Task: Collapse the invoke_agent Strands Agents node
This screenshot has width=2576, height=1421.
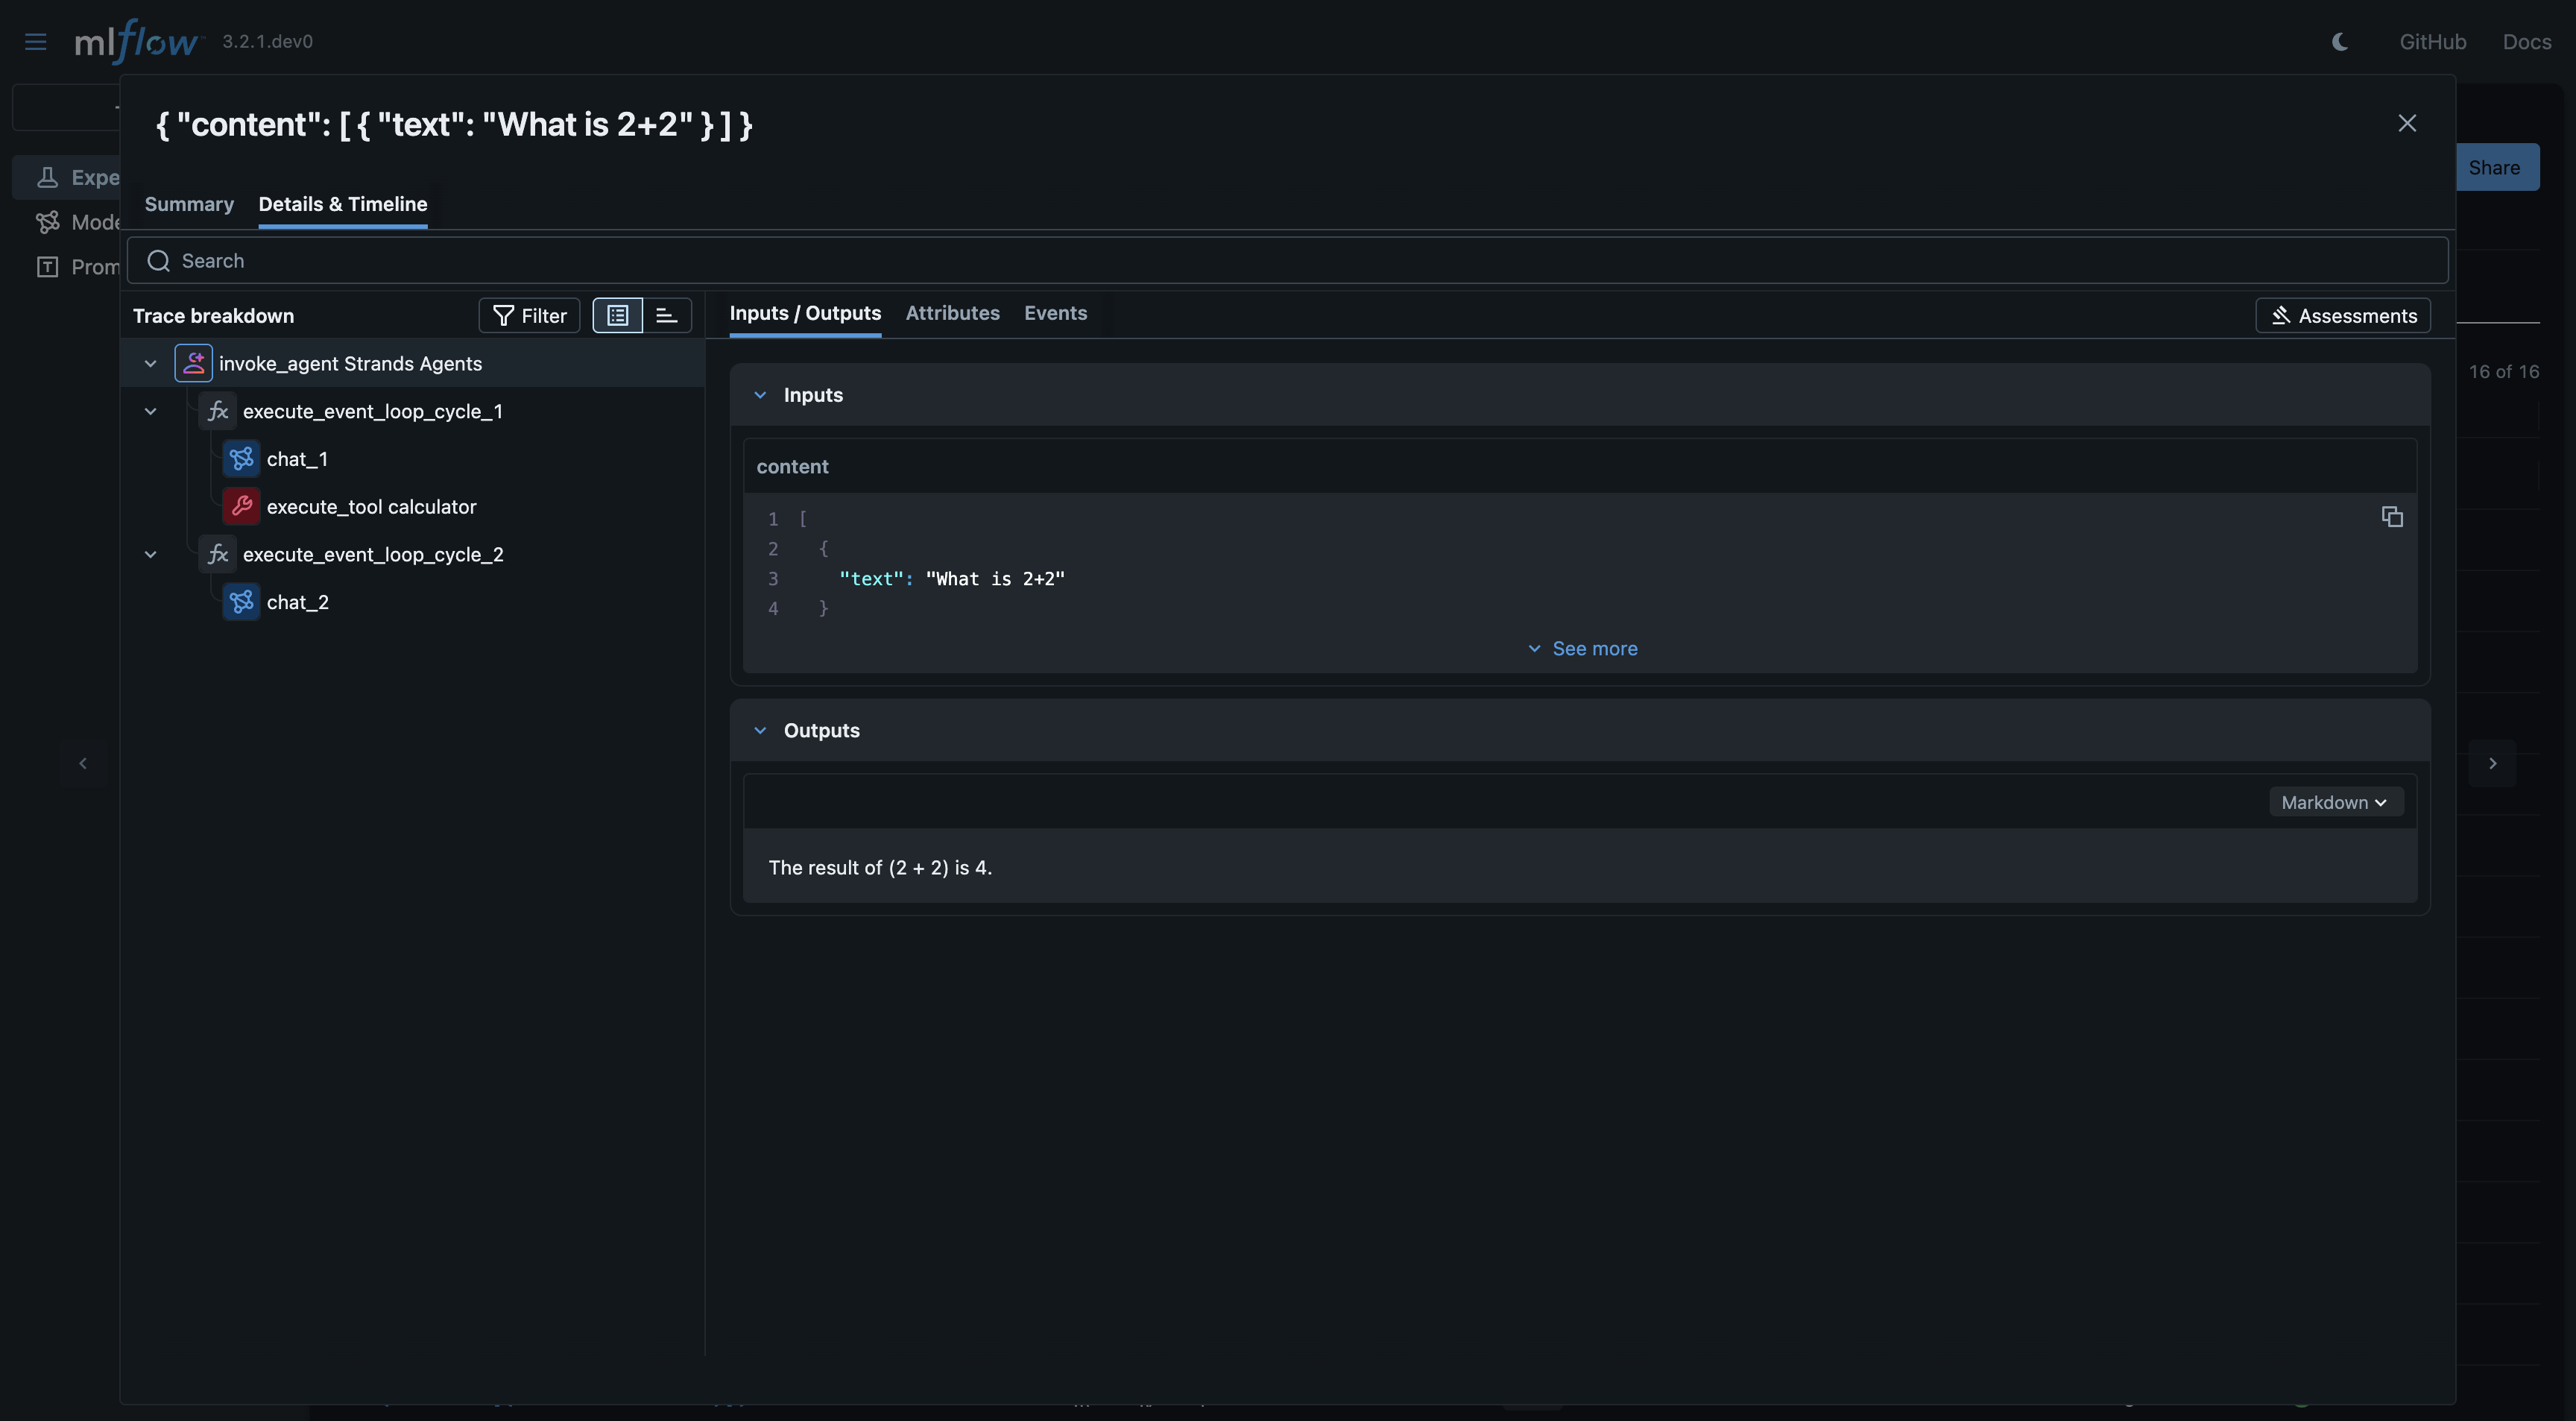Action: (x=150, y=363)
